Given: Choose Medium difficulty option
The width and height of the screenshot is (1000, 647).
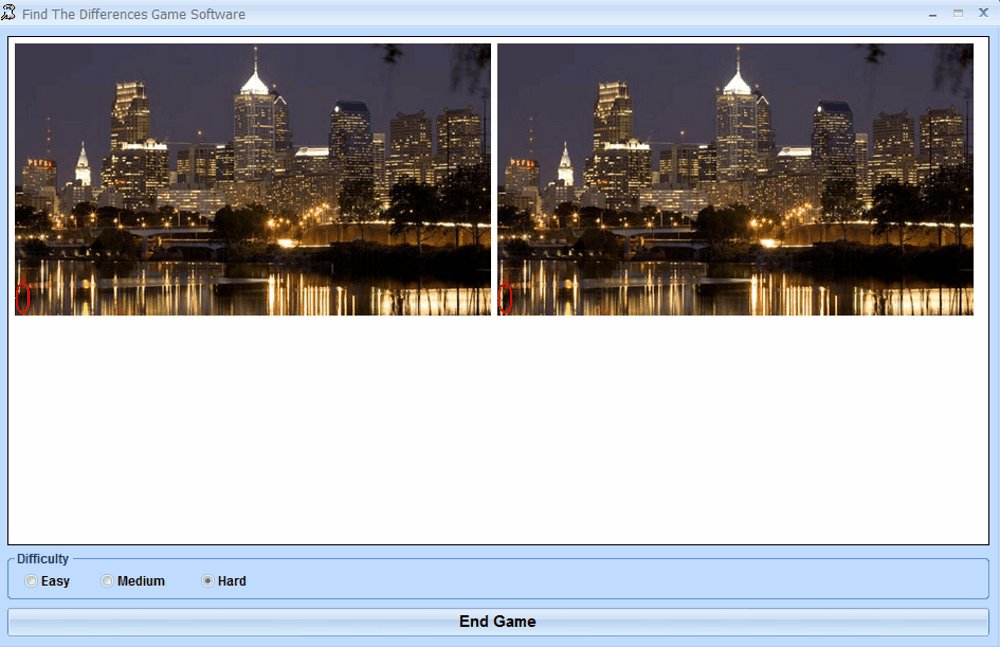Looking at the screenshot, I should pos(107,581).
